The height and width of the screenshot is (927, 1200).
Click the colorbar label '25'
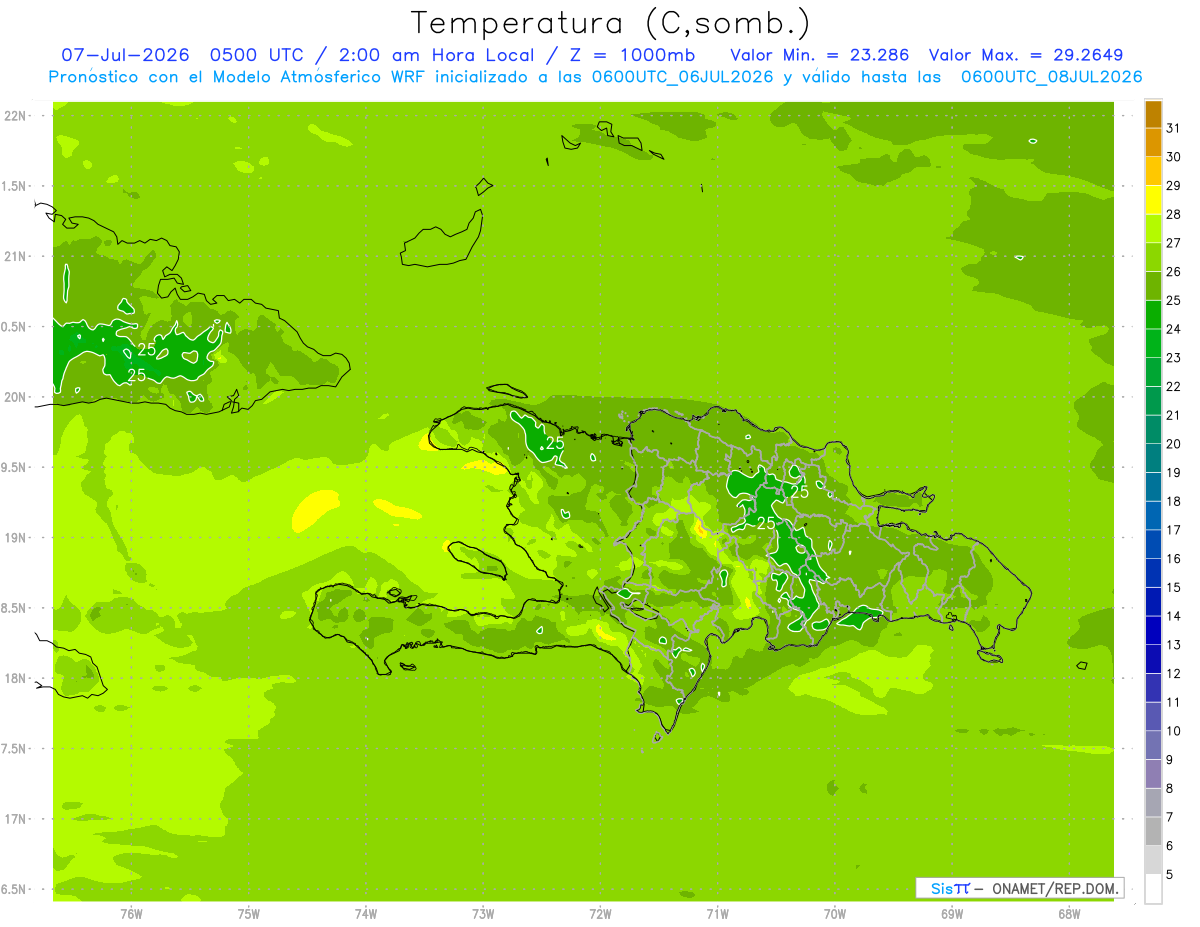pyautogui.click(x=1174, y=300)
